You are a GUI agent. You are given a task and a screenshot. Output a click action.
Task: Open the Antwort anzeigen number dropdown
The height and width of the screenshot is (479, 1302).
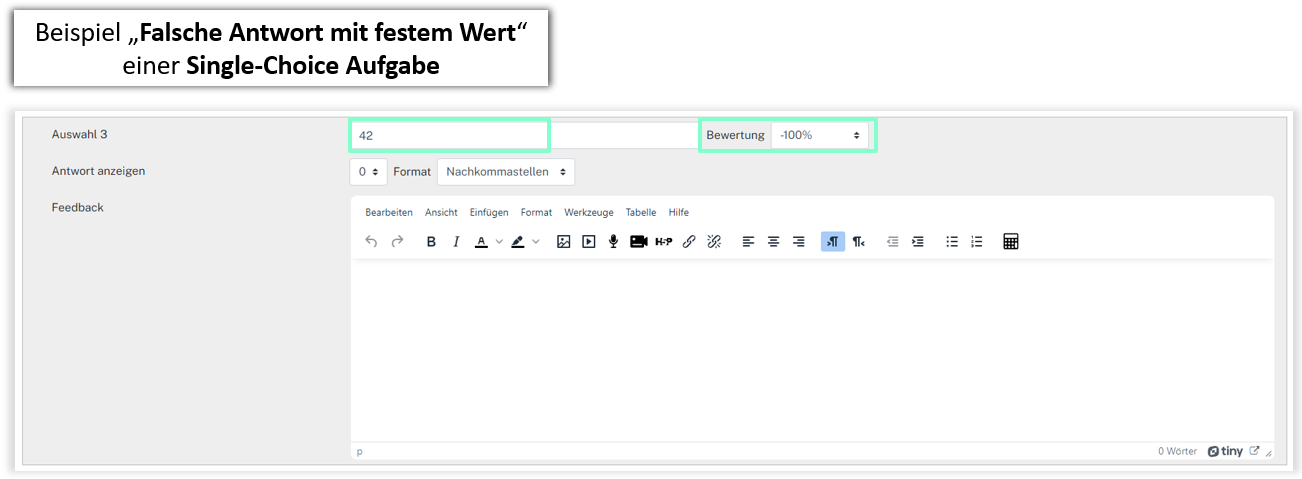tap(367, 172)
